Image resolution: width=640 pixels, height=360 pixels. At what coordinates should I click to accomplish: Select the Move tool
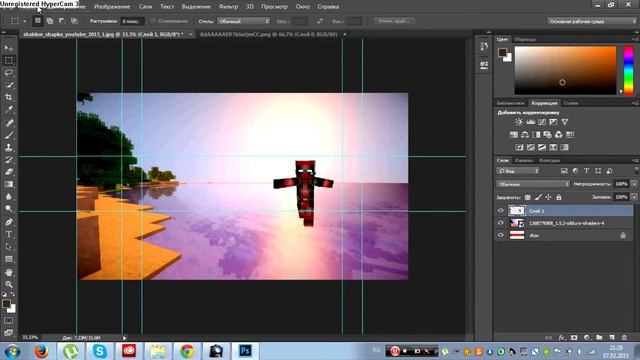coord(9,48)
